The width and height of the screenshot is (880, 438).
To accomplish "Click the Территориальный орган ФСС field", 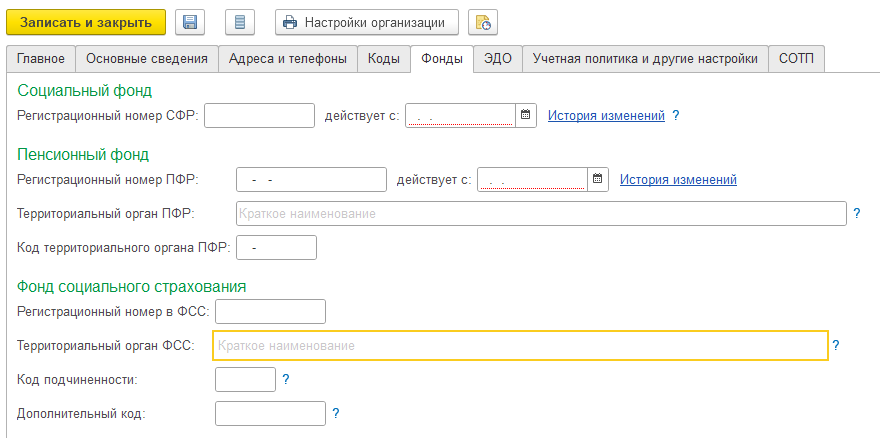I will (520, 345).
